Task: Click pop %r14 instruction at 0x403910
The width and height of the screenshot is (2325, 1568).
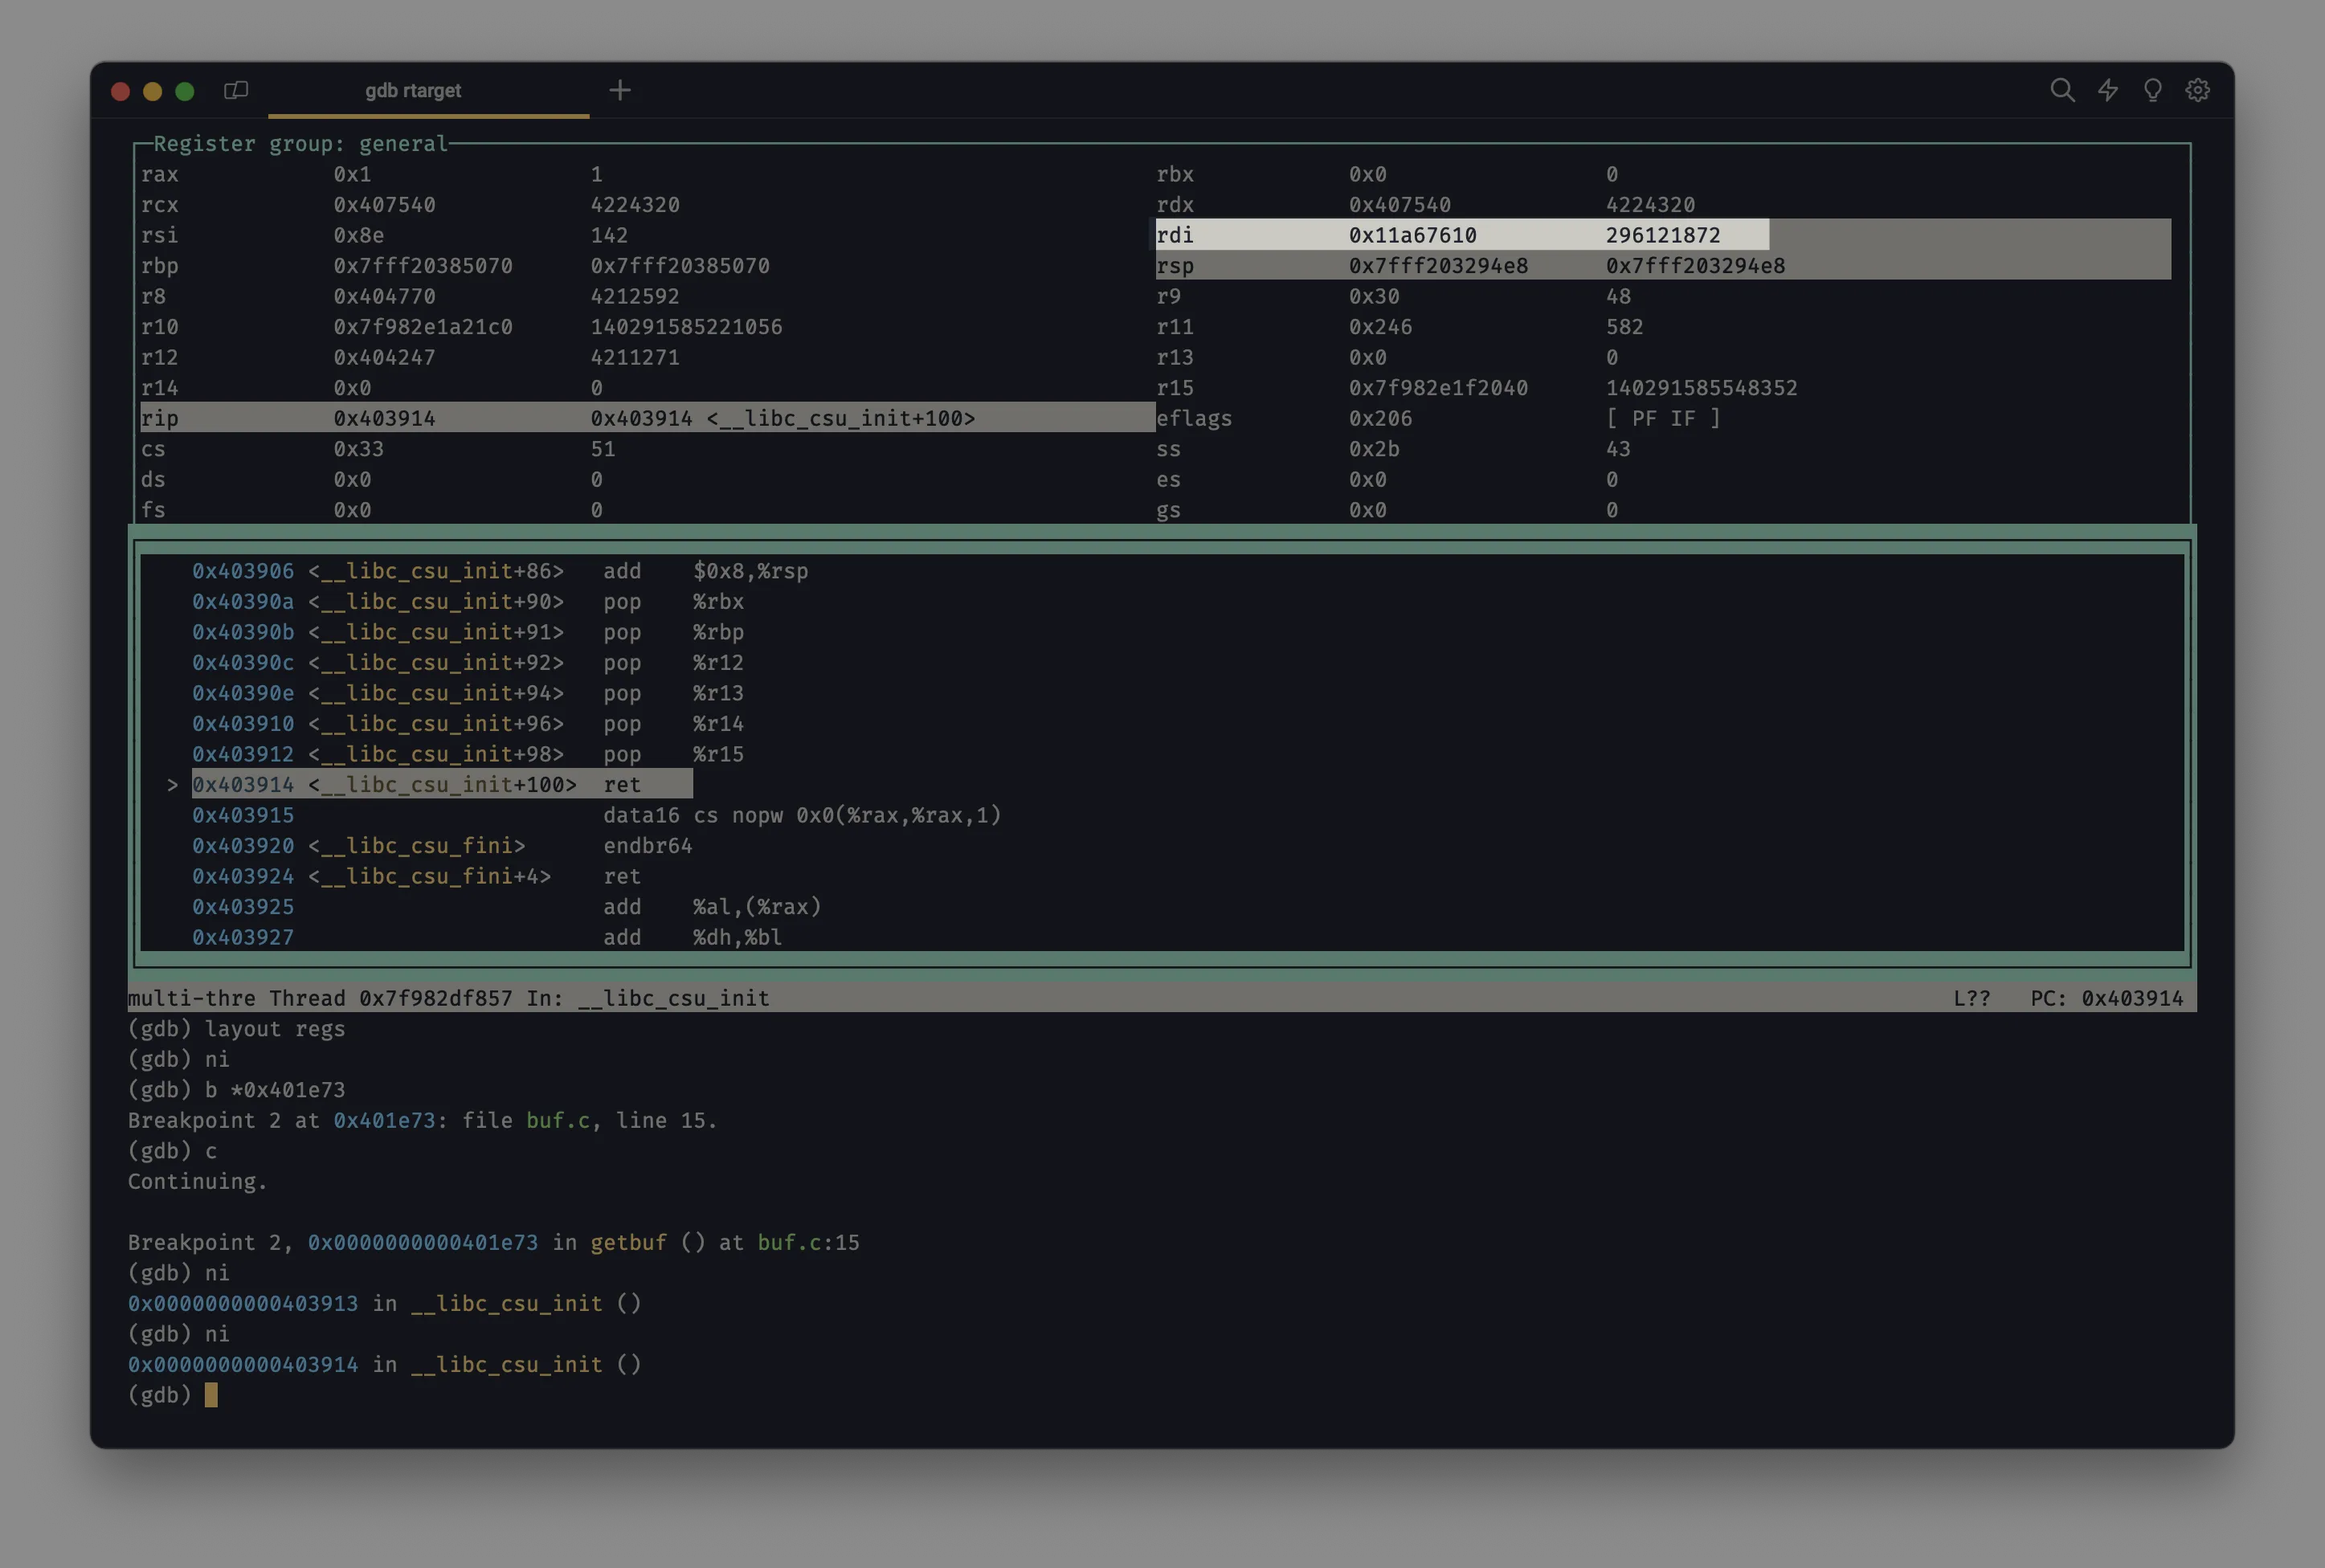Action: 673,724
